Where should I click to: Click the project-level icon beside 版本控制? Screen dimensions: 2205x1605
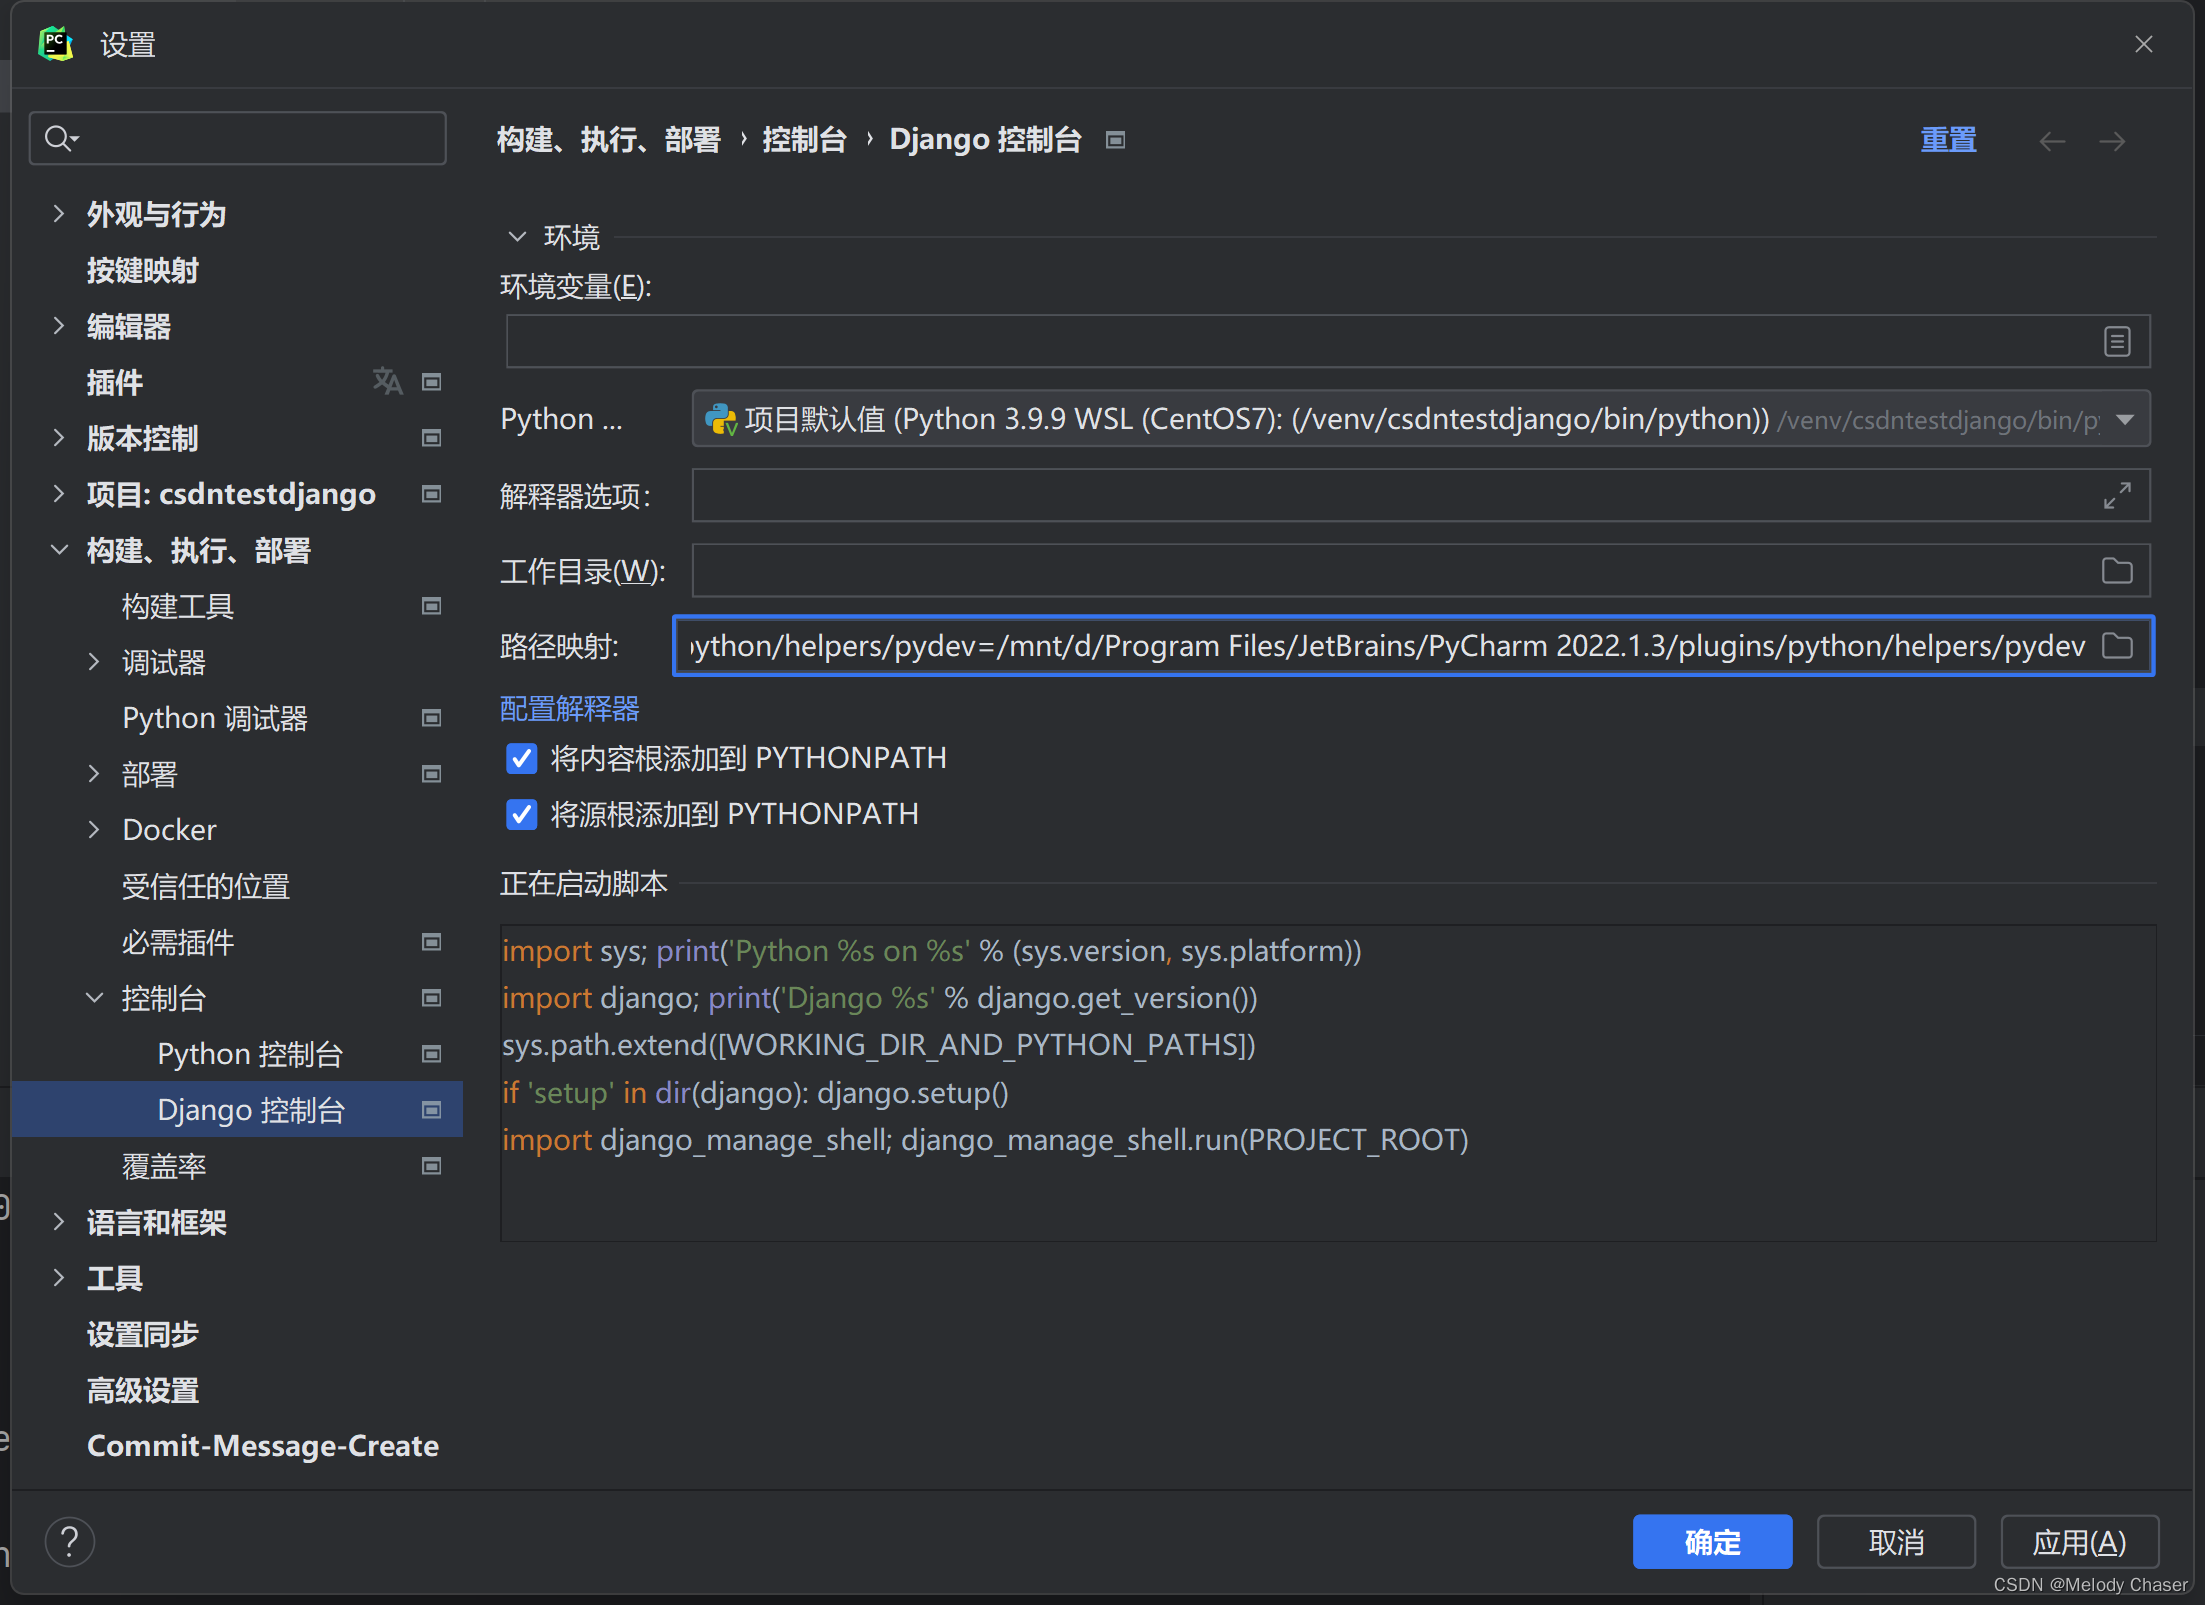coord(432,438)
